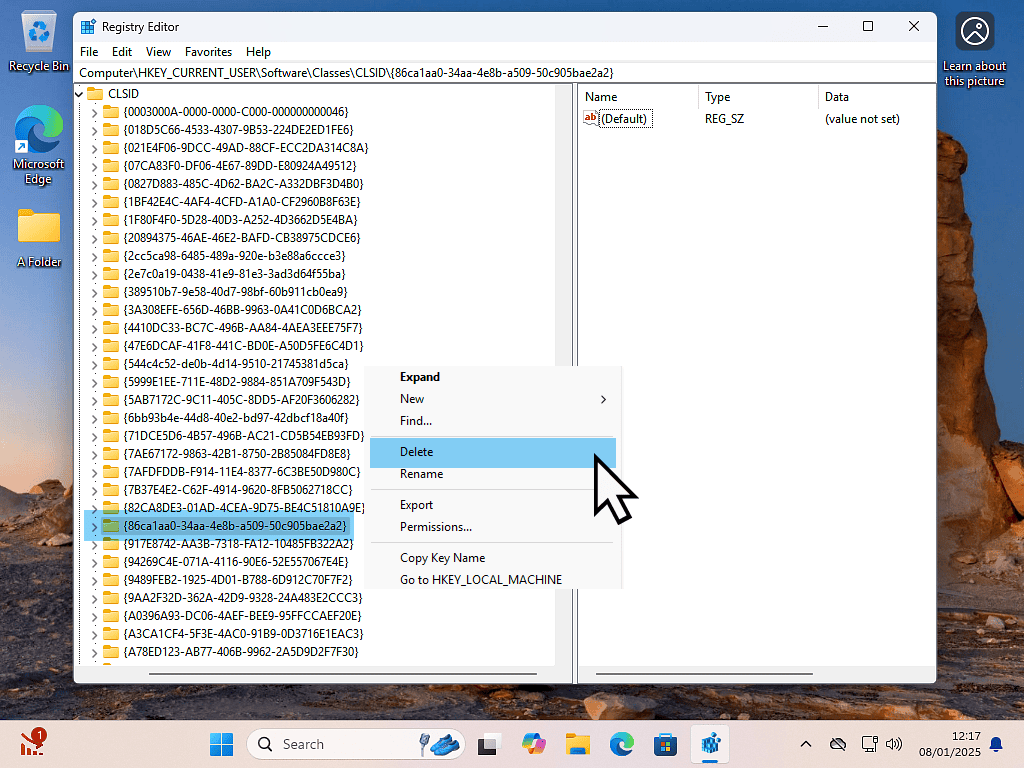Click the Registry Editor taskbar icon
Screen dimensions: 1024x768
tap(711, 744)
